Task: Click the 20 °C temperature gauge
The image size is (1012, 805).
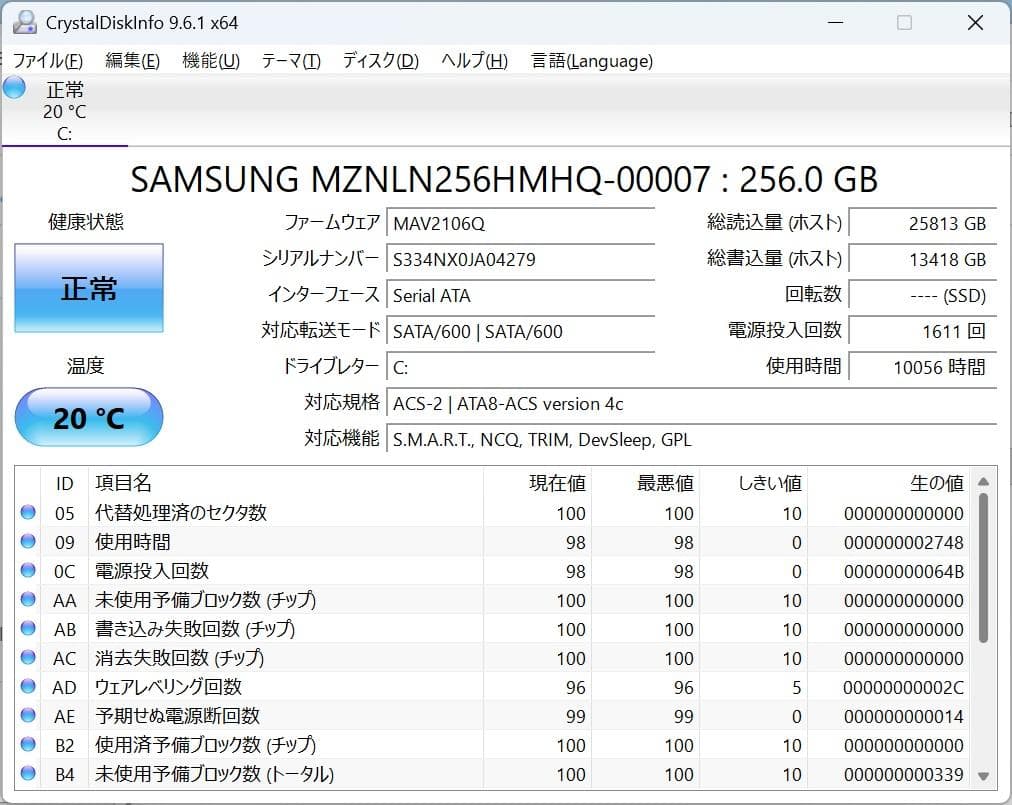Action: (88, 417)
